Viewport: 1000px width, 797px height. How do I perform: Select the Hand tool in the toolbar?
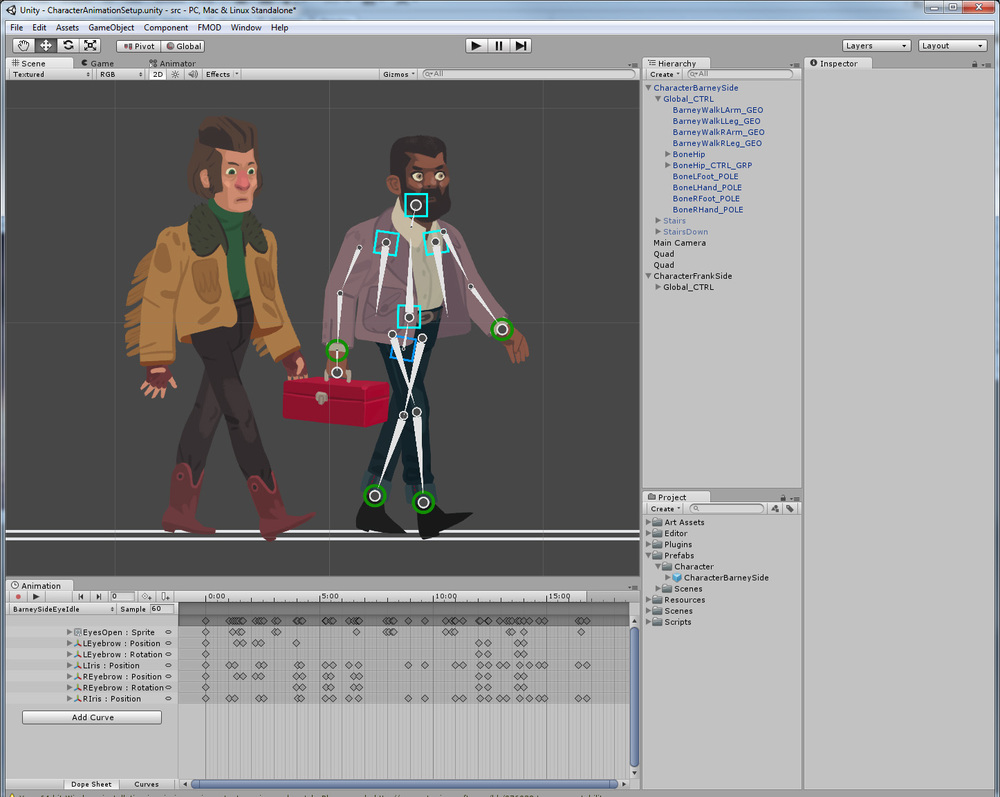[x=24, y=46]
